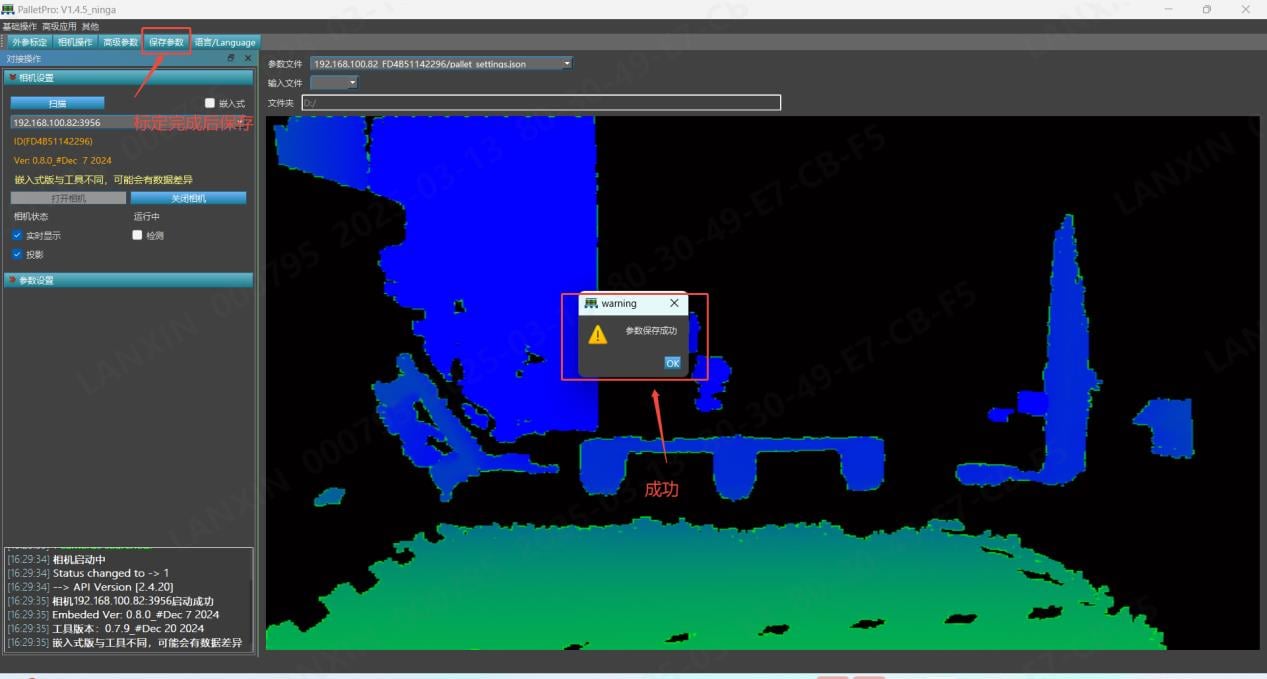Open the 参数文件 dropdown
The height and width of the screenshot is (679, 1267).
[x=441, y=63]
